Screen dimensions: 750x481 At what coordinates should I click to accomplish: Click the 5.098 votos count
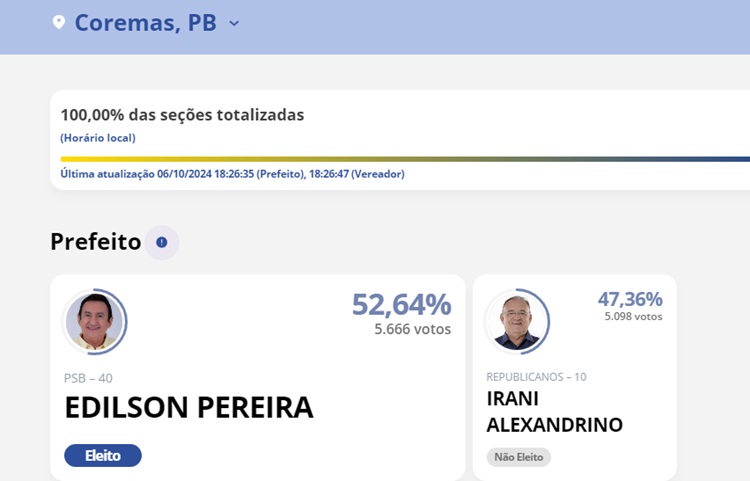[633, 317]
